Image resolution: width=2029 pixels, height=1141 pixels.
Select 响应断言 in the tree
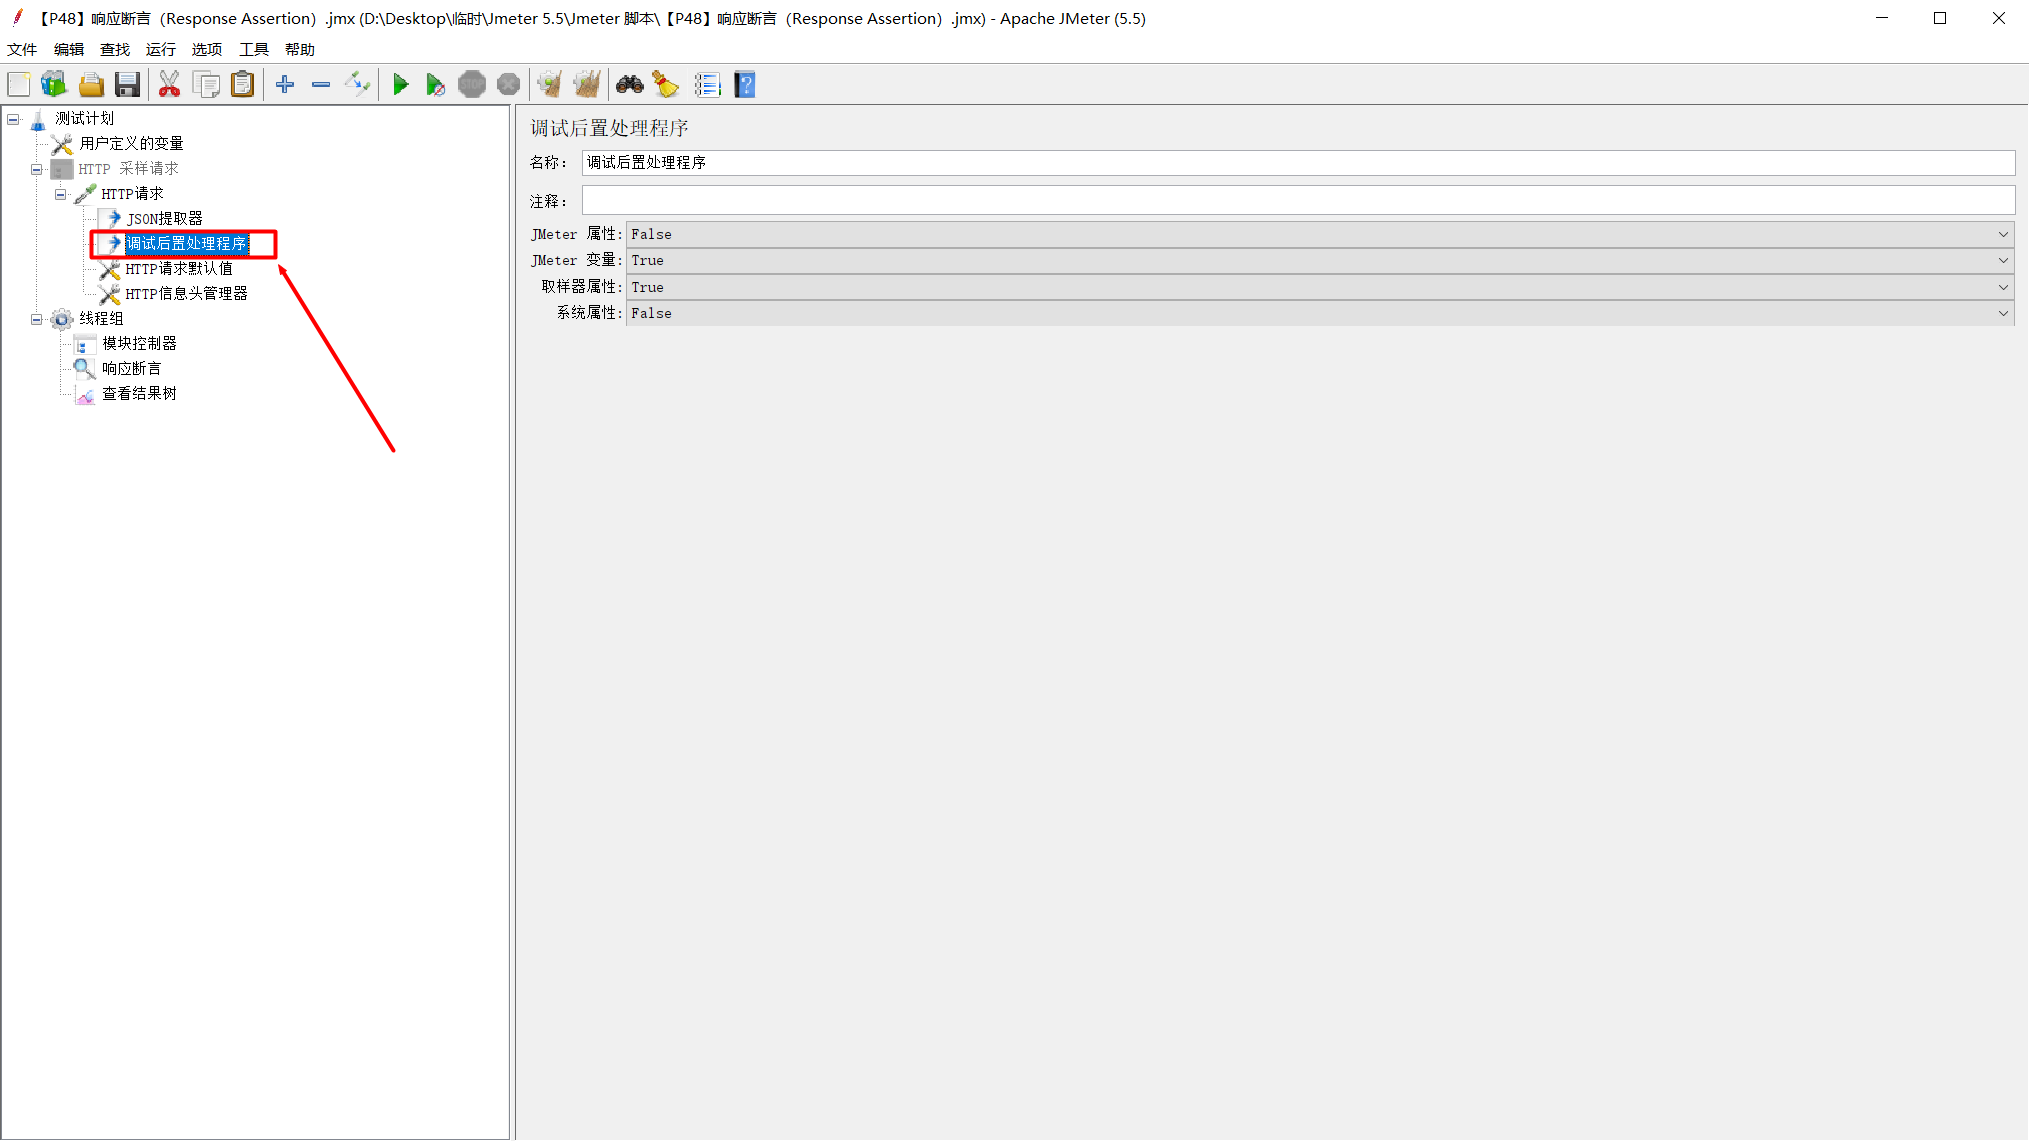click(131, 368)
